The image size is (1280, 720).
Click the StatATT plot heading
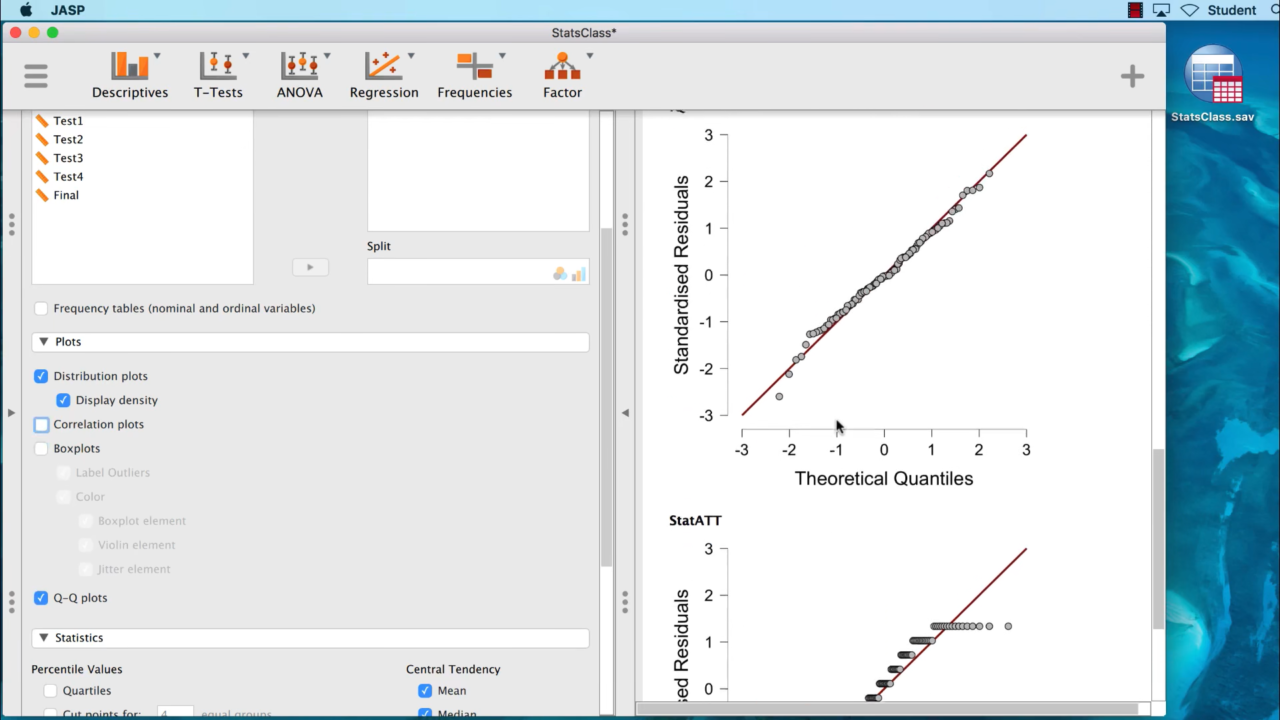[695, 521]
